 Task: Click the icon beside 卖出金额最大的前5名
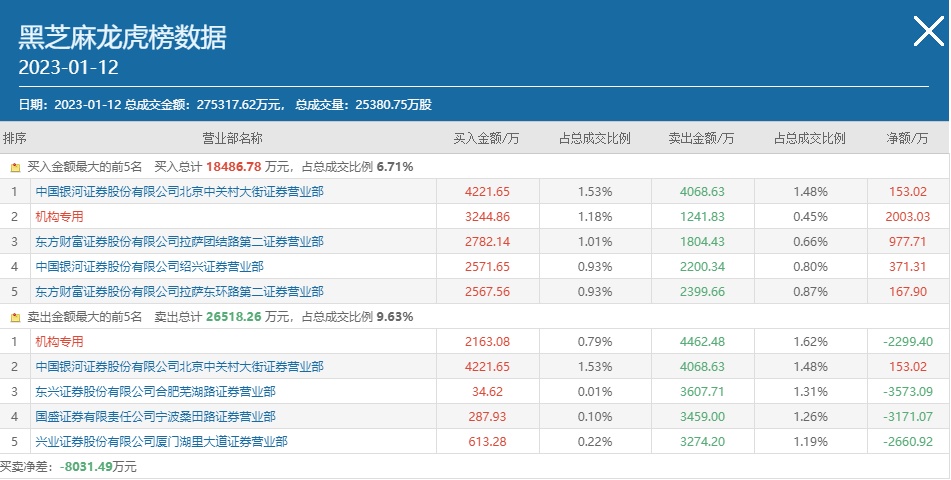coord(15,317)
